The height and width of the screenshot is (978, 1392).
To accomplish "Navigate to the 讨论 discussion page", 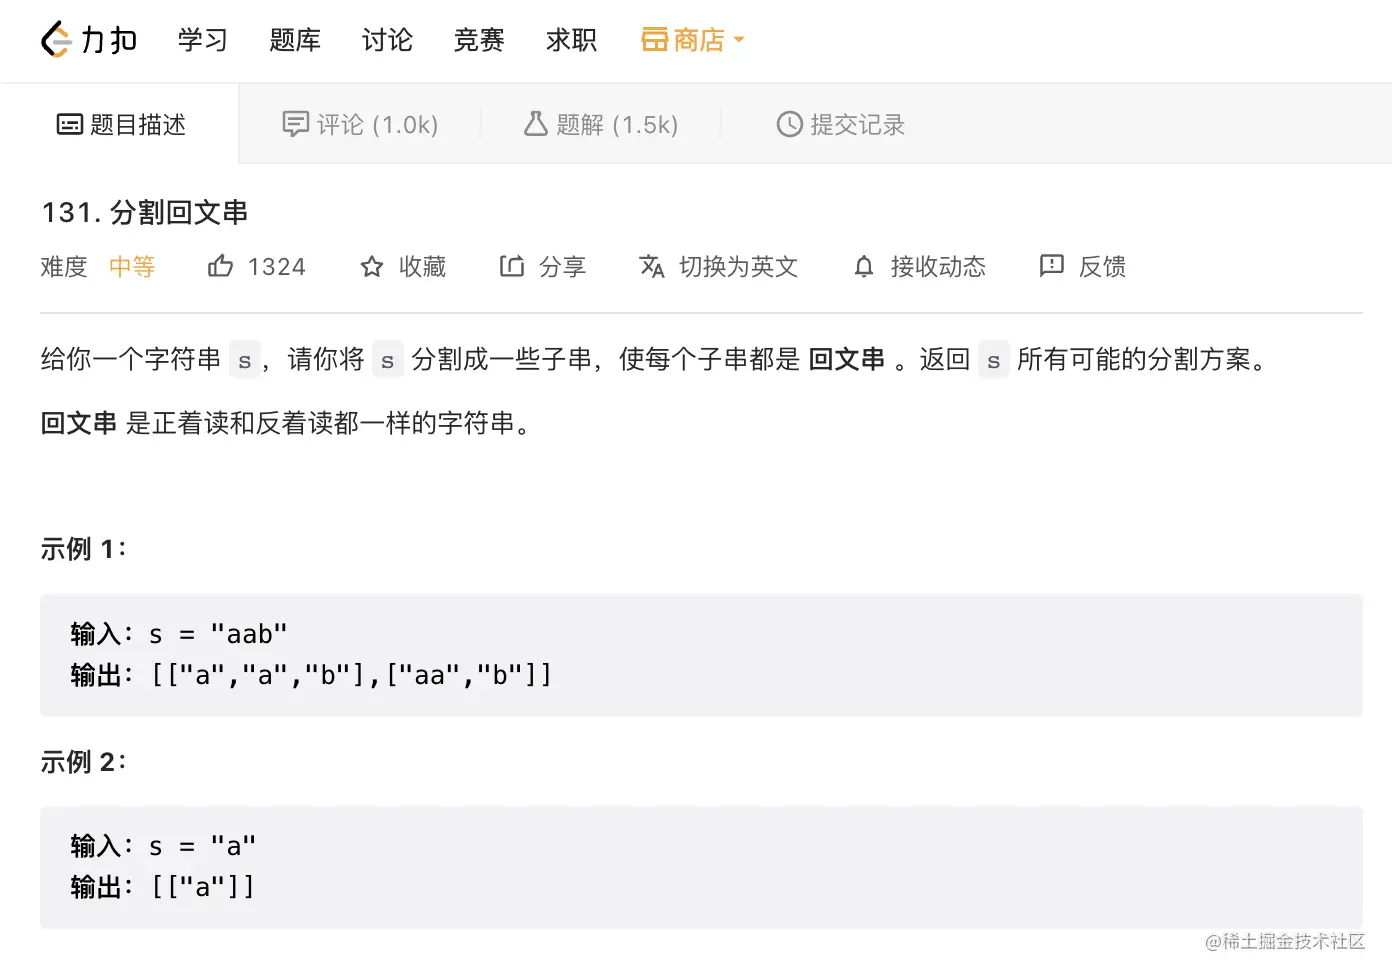I will click(x=387, y=40).
